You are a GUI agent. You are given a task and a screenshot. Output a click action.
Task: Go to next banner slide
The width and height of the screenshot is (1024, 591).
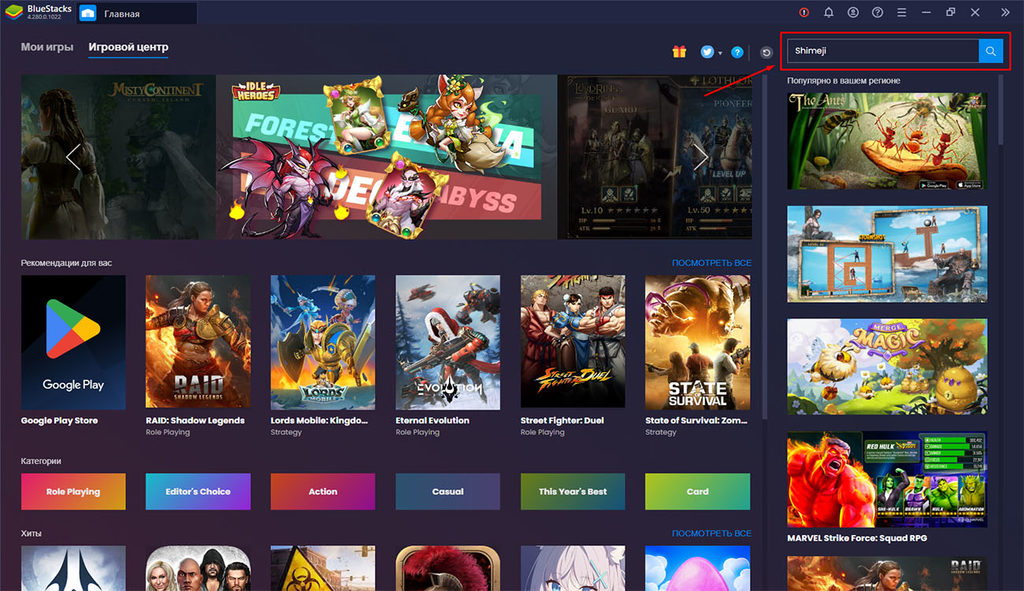coord(700,157)
